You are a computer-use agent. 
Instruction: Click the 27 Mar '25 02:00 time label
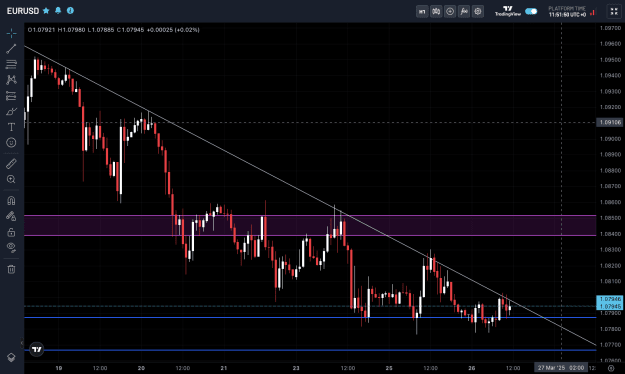[560, 368]
